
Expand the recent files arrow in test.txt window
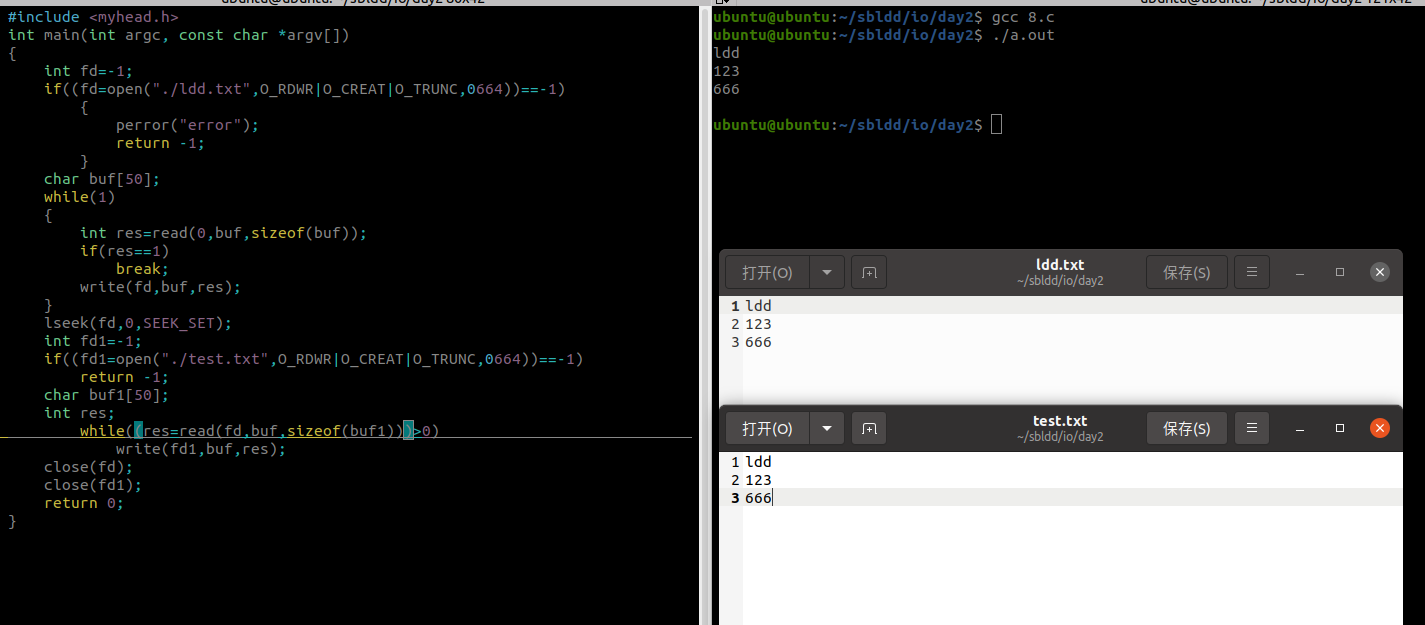(x=826, y=429)
